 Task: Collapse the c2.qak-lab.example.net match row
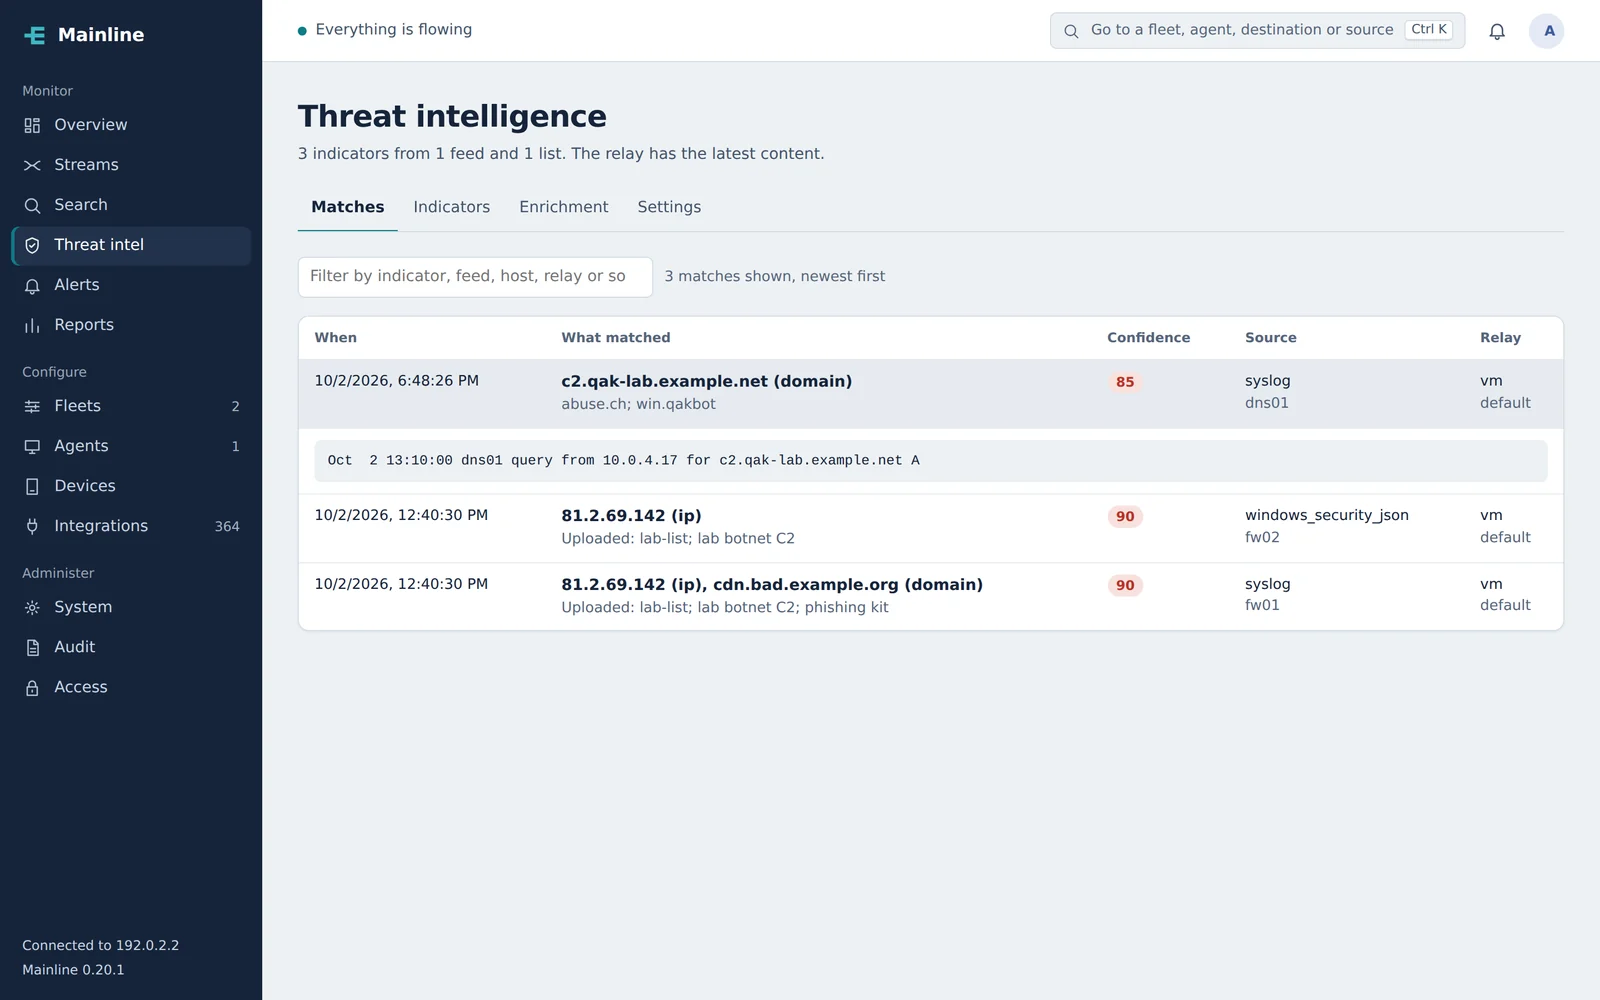point(930,393)
